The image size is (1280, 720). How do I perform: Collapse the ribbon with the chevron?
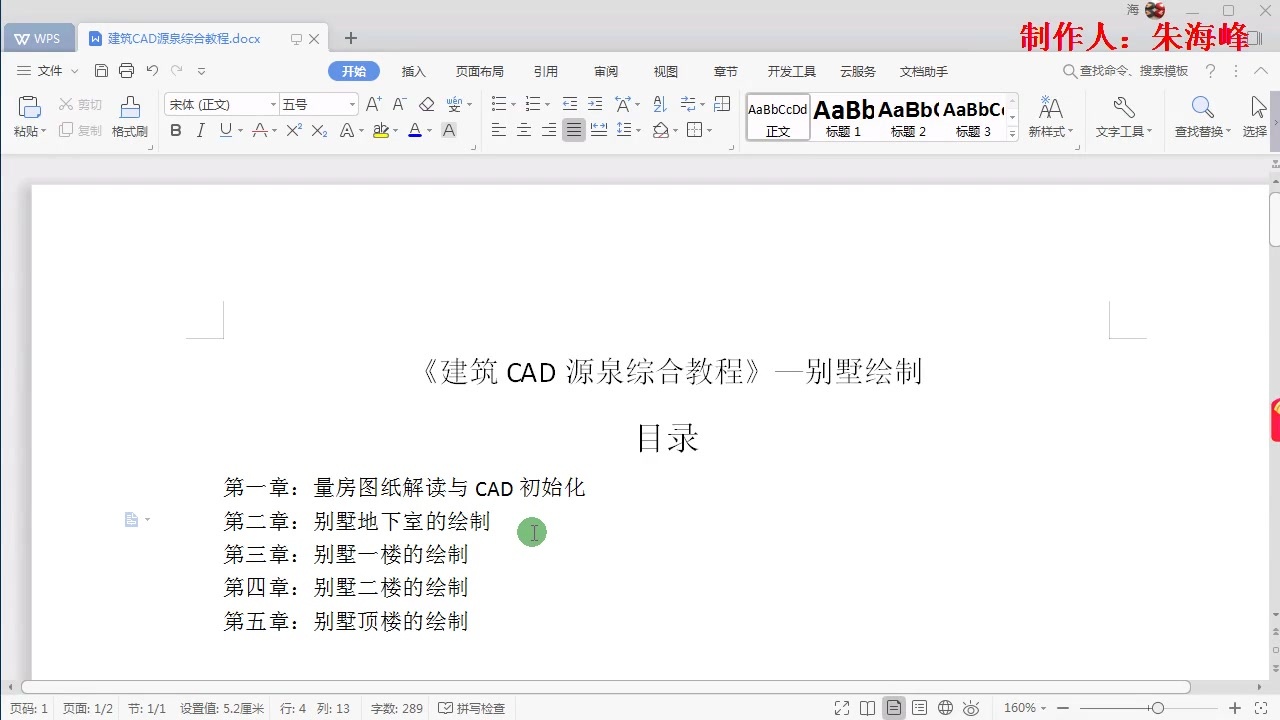click(x=1261, y=71)
